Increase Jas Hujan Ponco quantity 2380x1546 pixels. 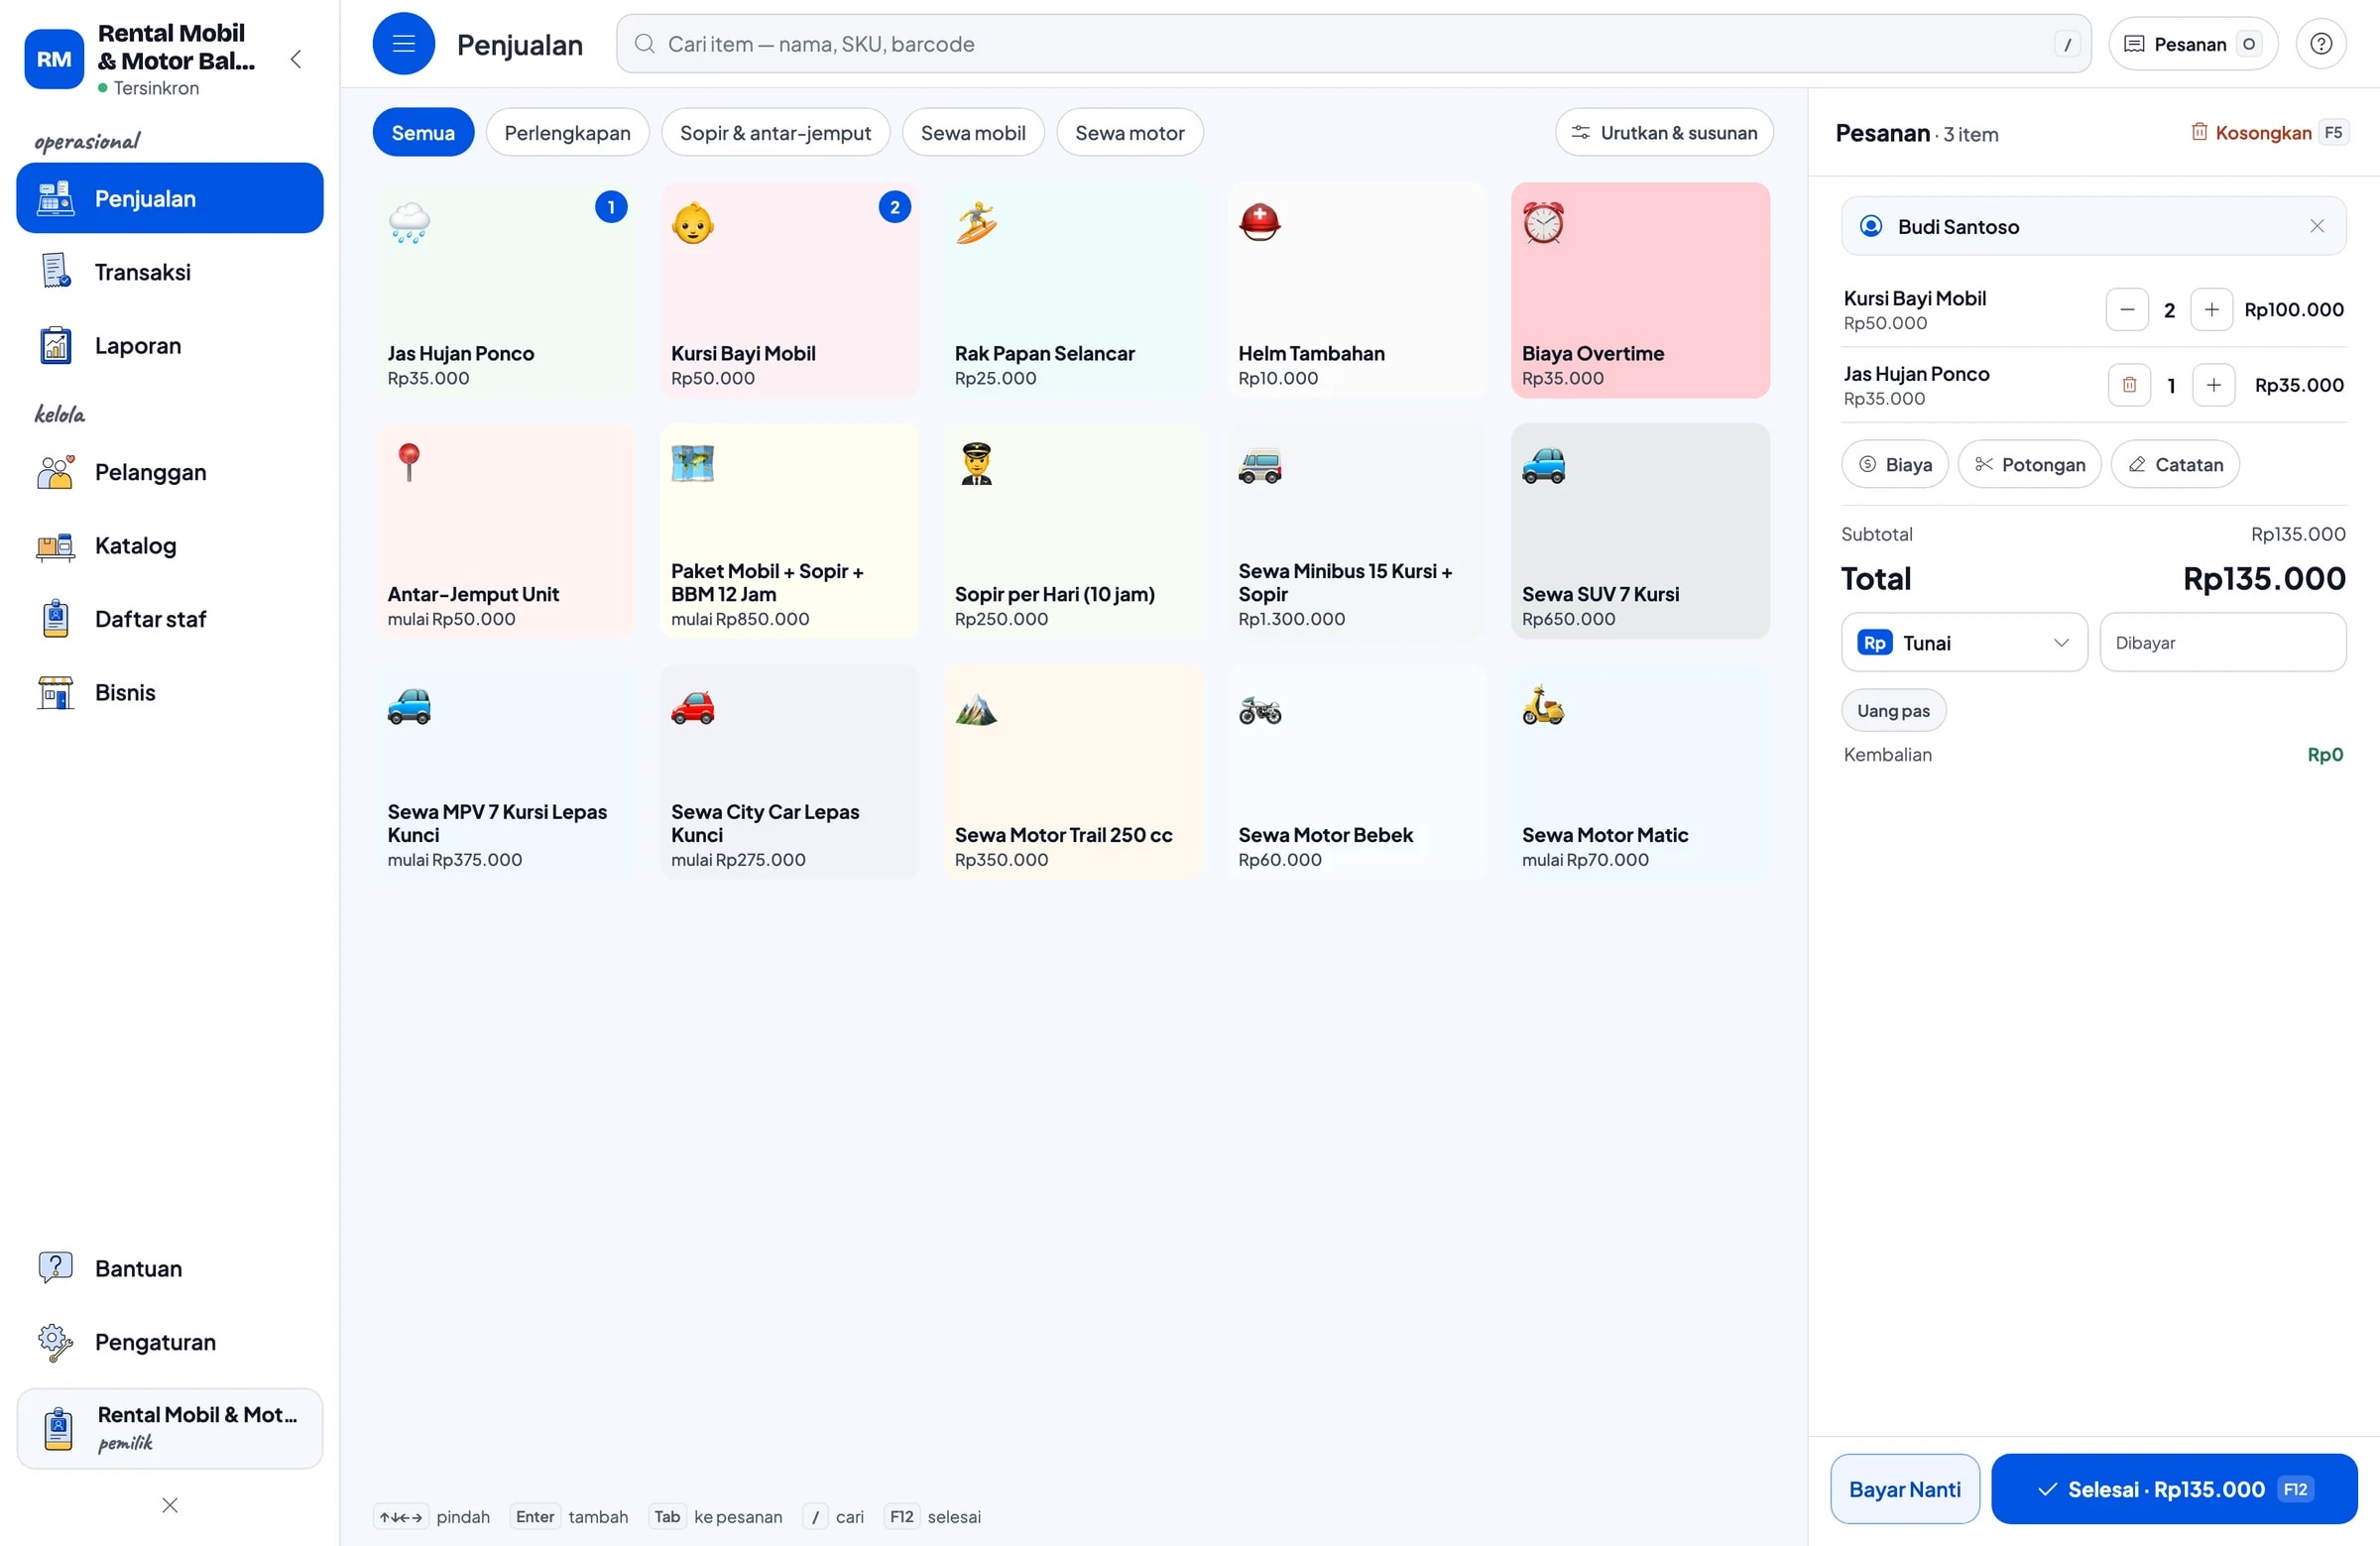[x=2213, y=385]
